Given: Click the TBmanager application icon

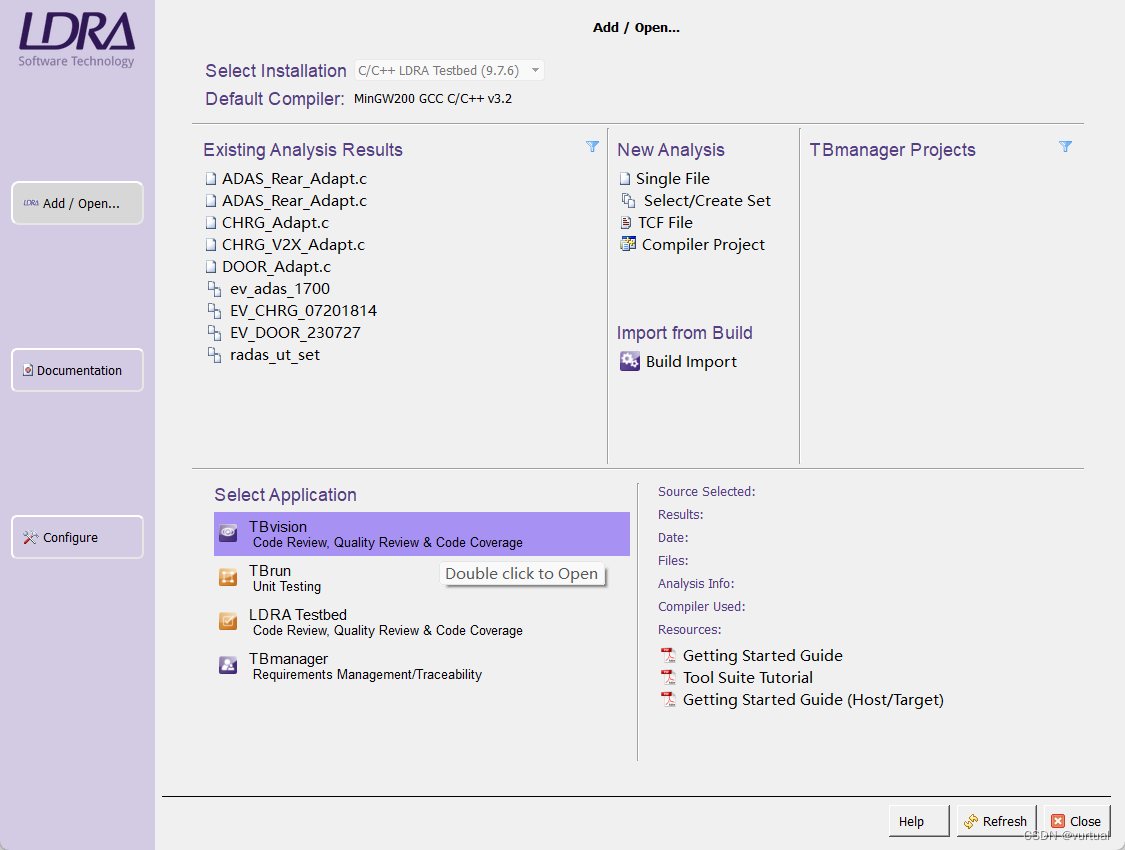Looking at the screenshot, I should [228, 665].
